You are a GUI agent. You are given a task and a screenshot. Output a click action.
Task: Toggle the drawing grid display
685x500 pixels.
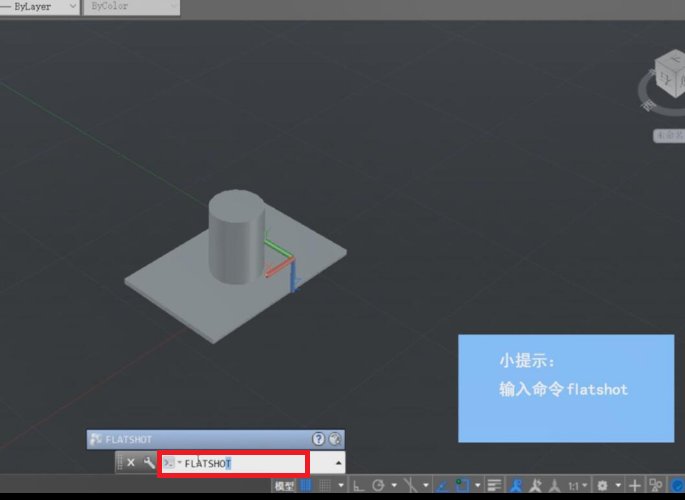306,486
